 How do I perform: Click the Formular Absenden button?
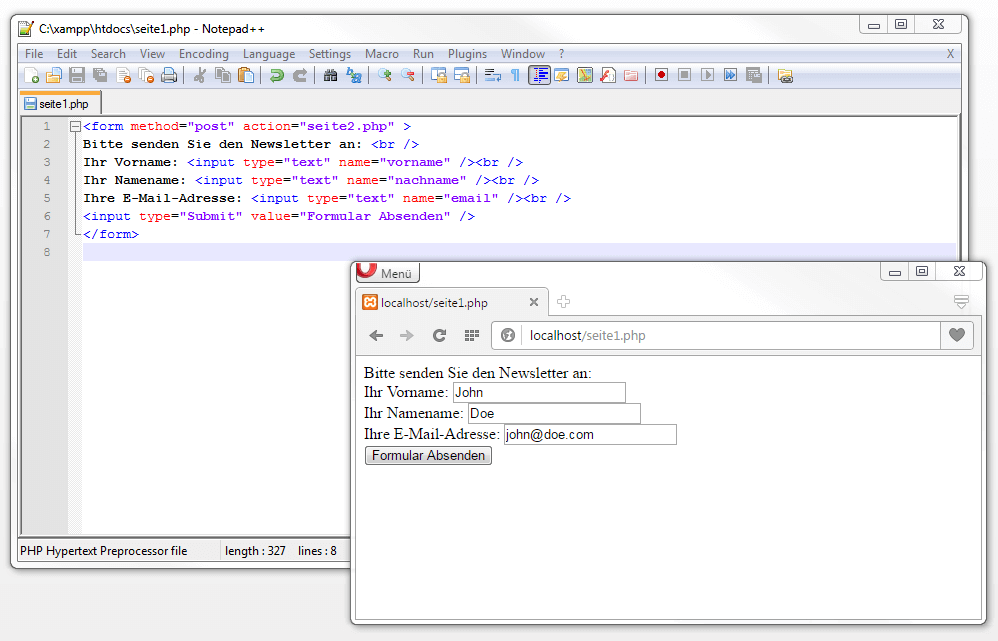click(428, 455)
